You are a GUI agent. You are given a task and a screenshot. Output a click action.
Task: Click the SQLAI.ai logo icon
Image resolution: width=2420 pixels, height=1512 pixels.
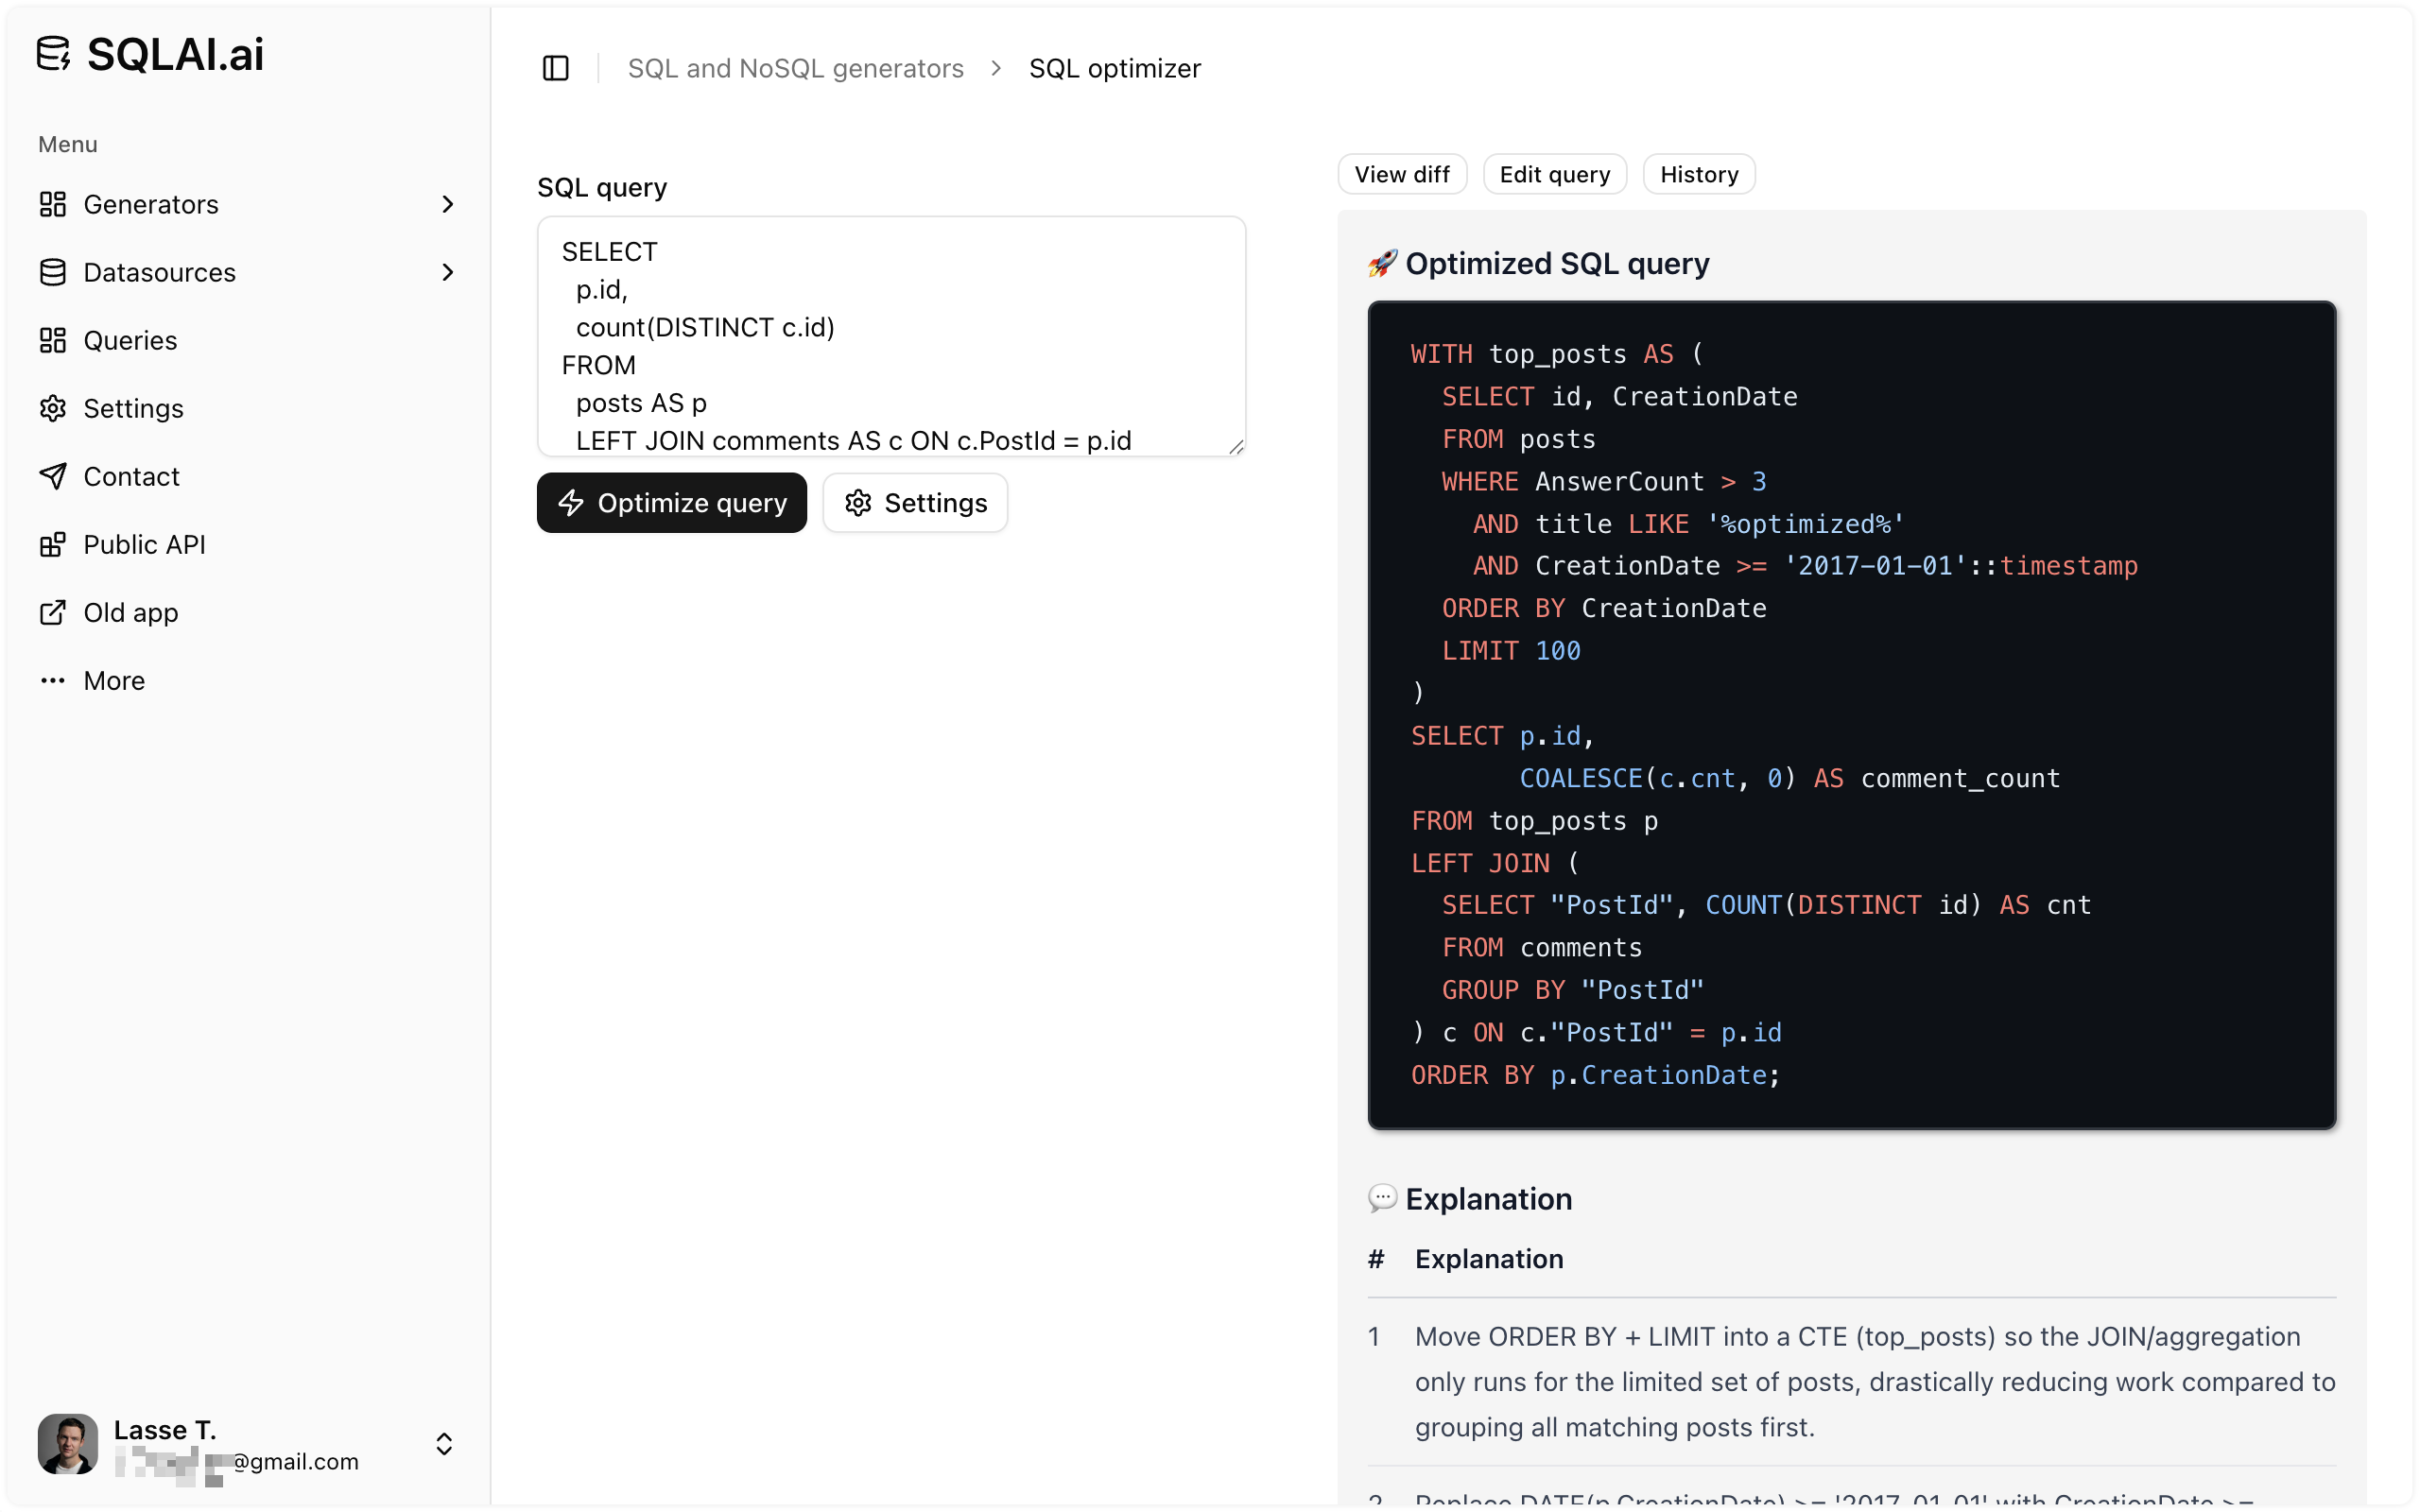coord(54,54)
